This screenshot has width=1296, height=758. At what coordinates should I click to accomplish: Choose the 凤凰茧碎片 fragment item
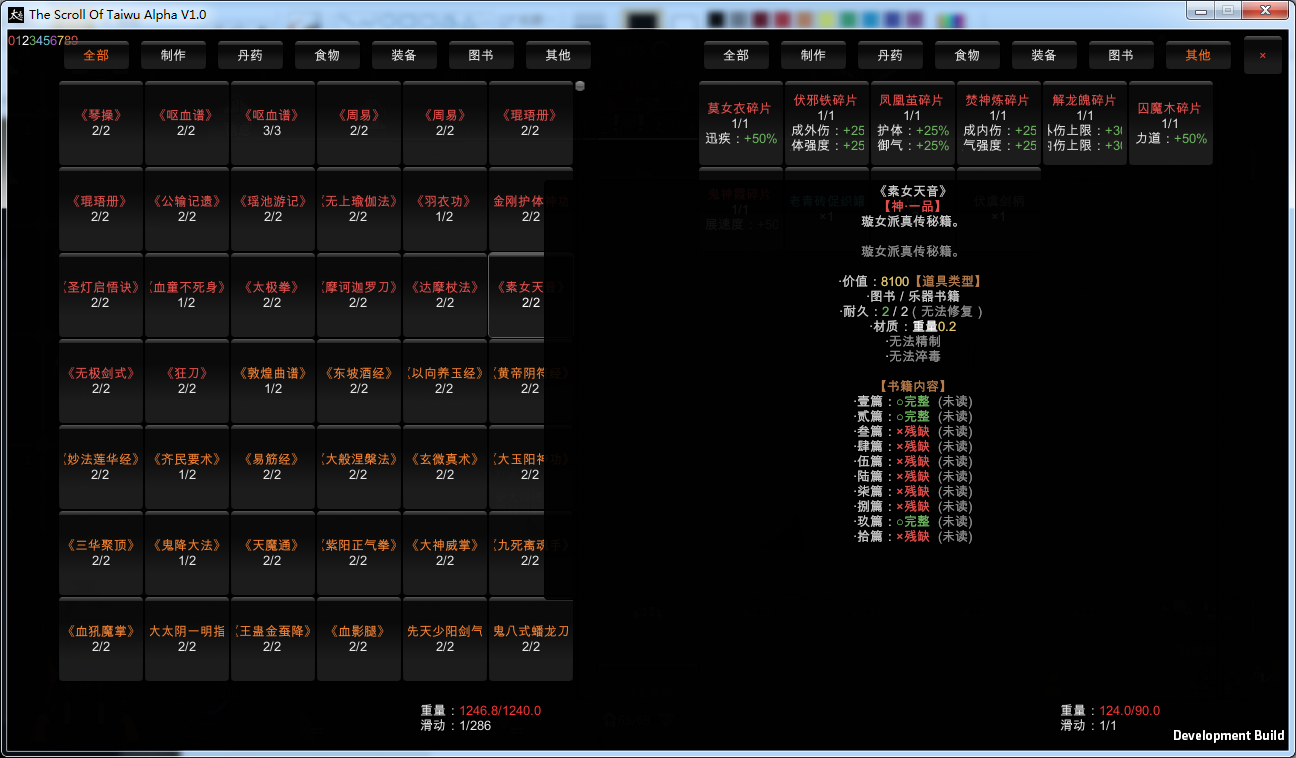(x=912, y=123)
